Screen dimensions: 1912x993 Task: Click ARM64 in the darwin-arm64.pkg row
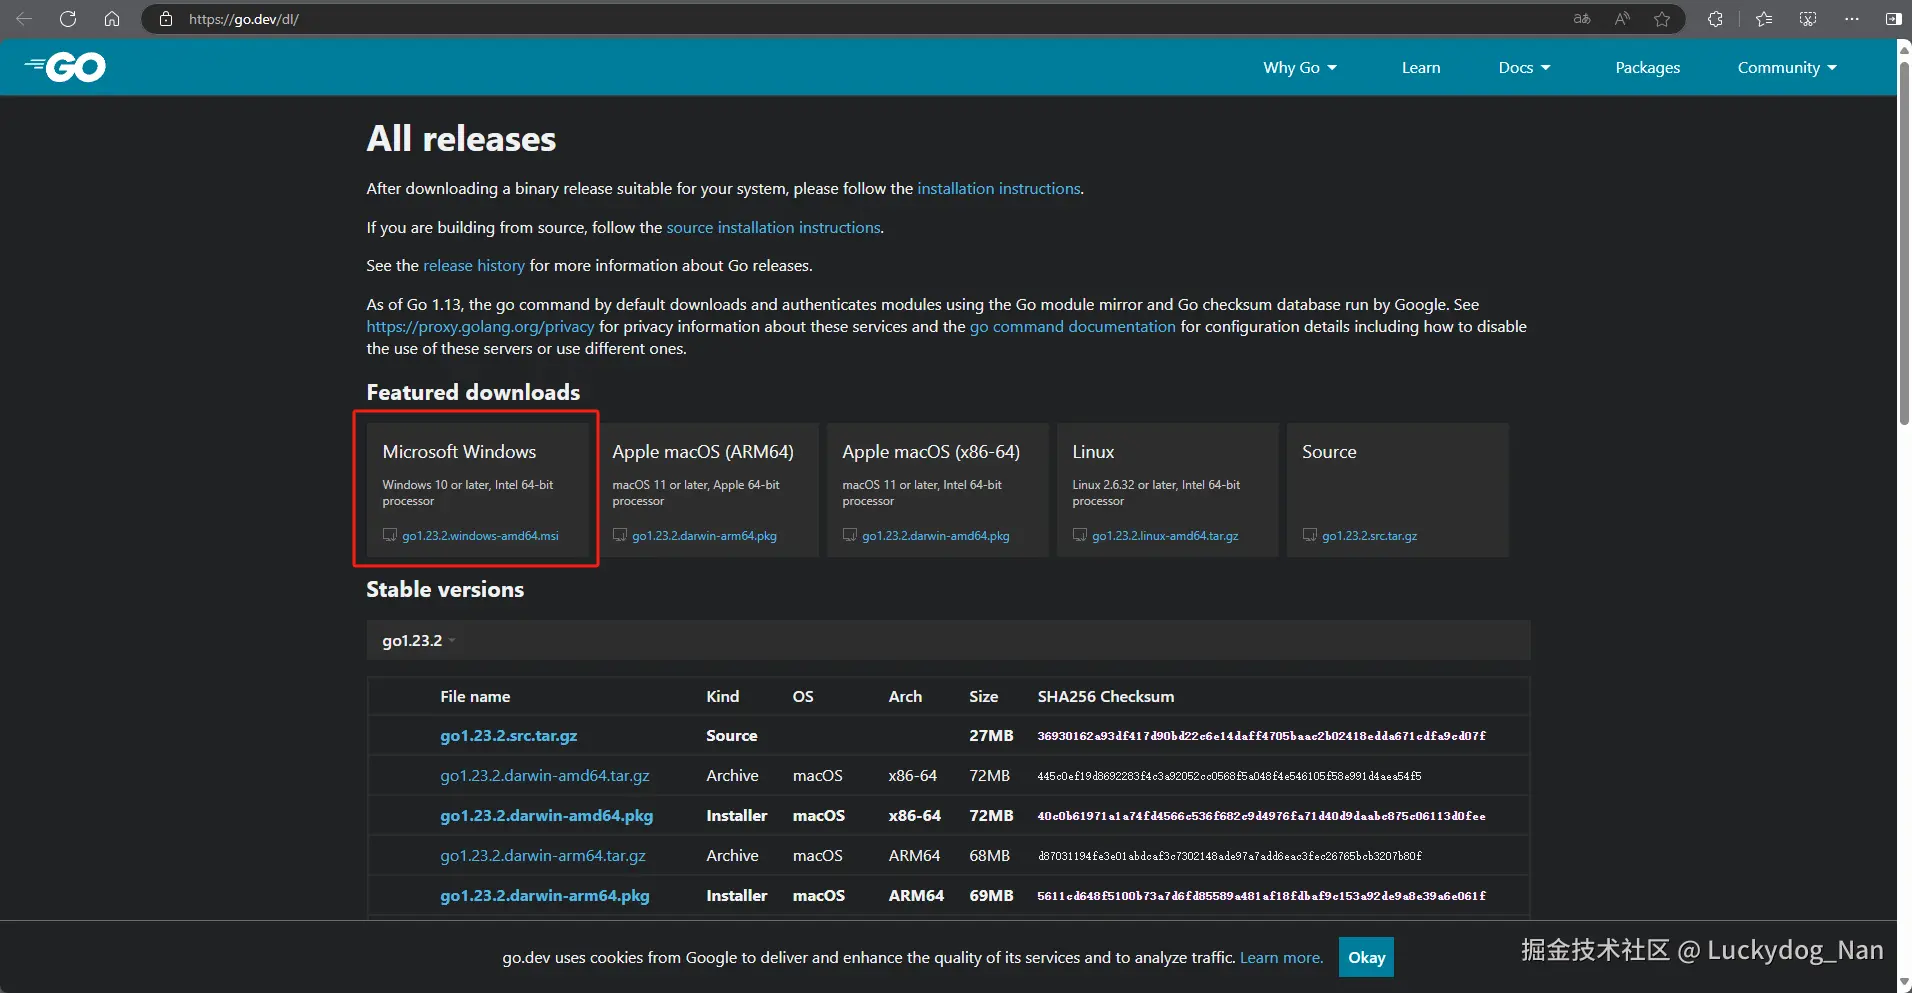click(x=916, y=895)
